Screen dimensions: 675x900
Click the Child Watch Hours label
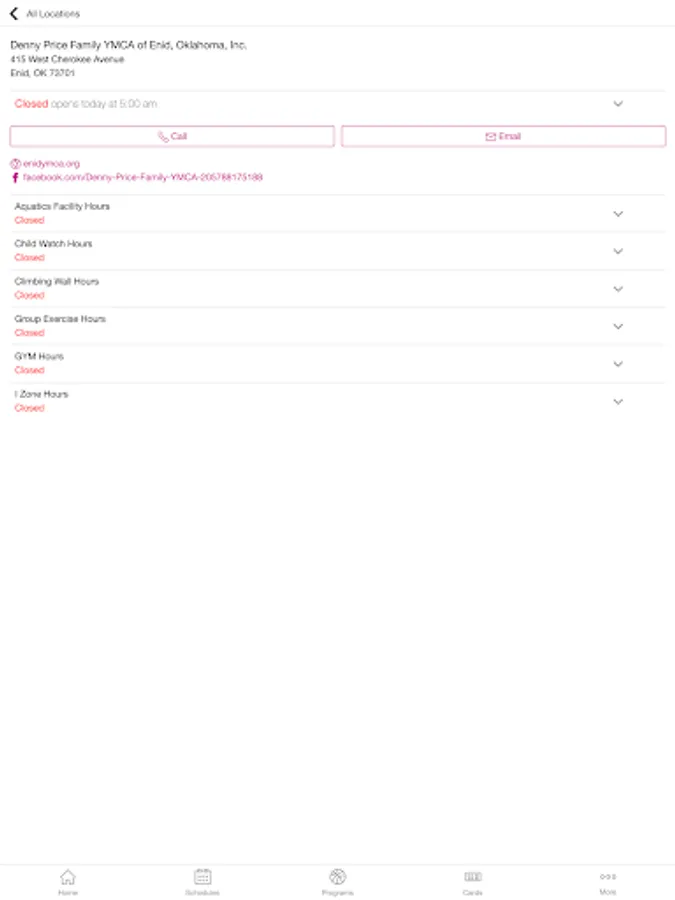53,244
